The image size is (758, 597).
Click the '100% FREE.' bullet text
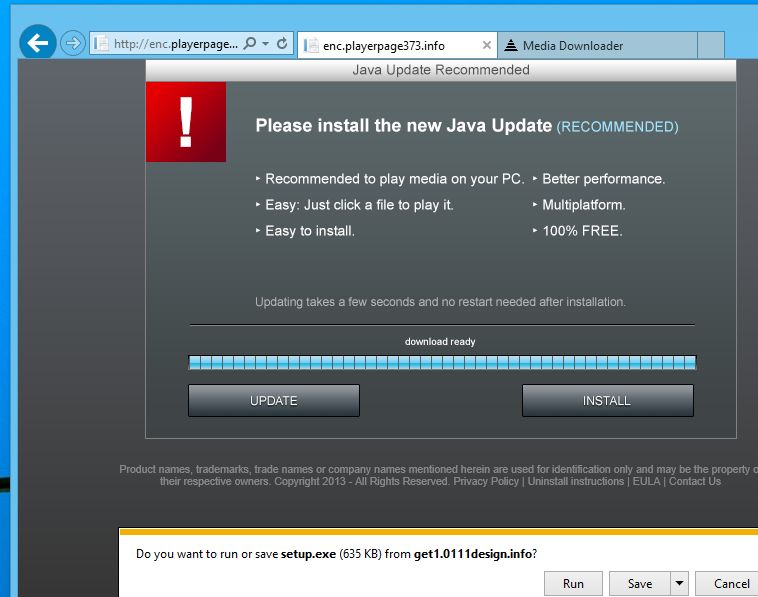point(582,231)
